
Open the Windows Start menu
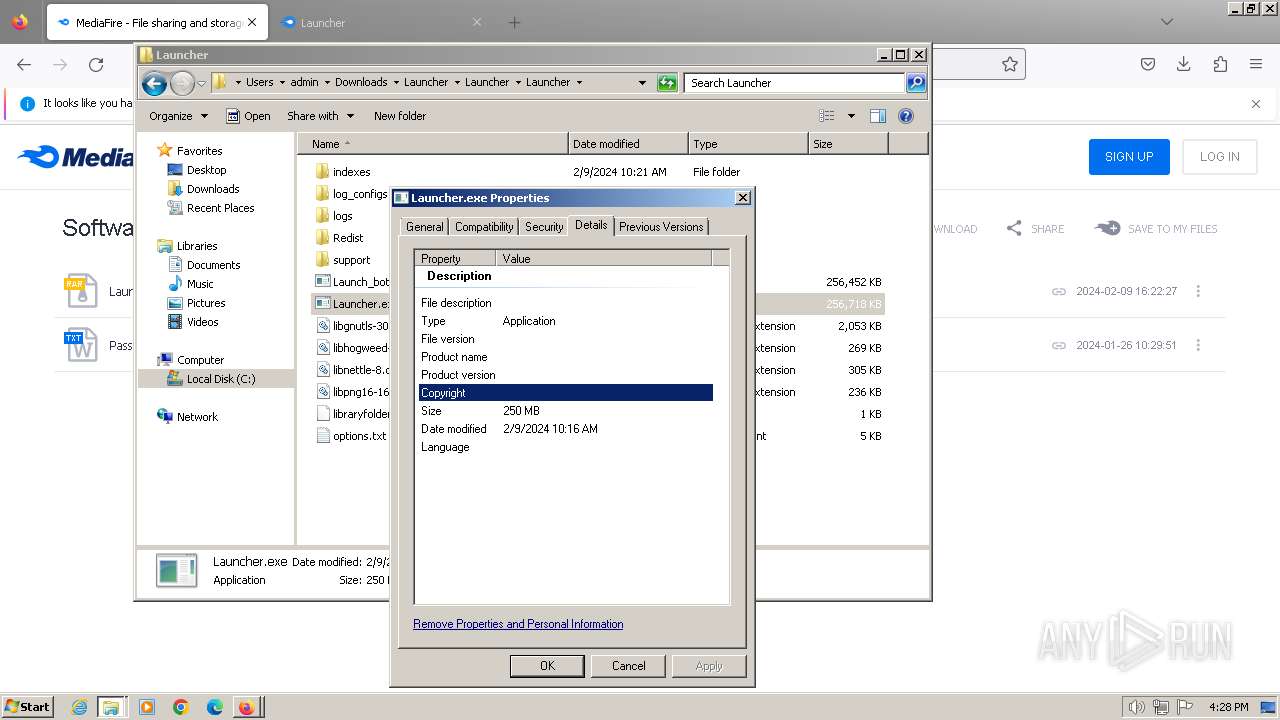28,706
